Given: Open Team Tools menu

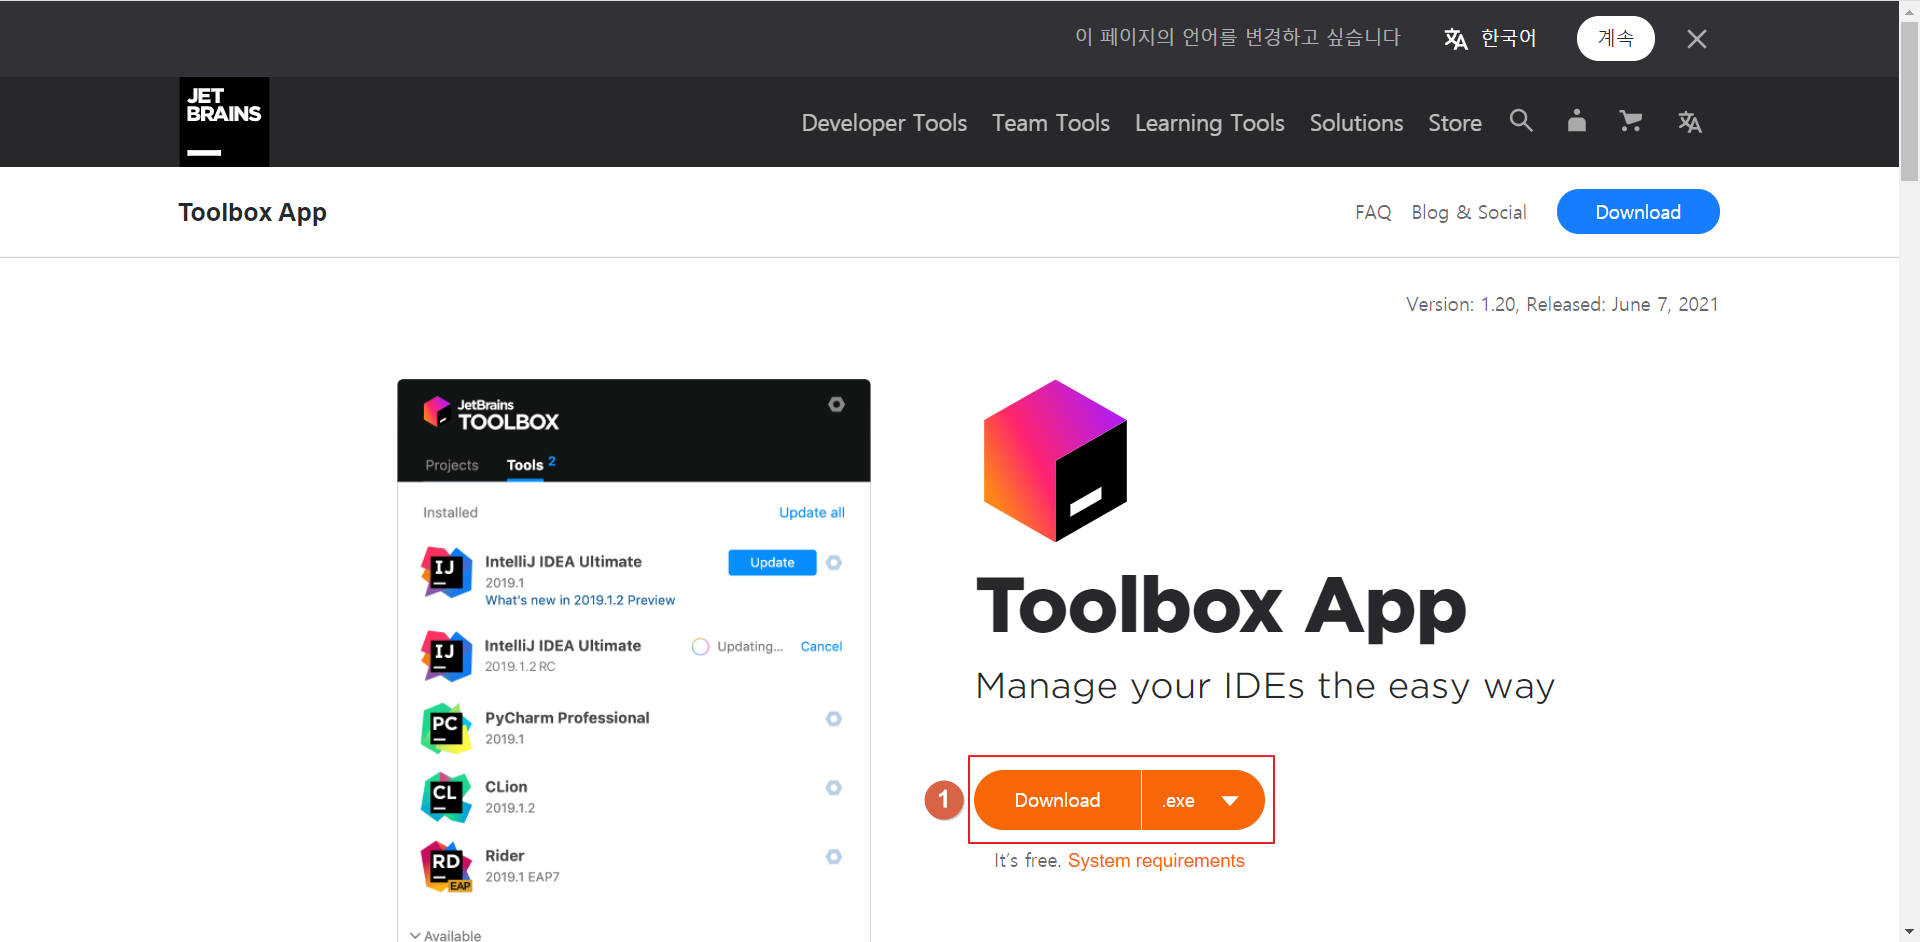Looking at the screenshot, I should click(x=1051, y=123).
